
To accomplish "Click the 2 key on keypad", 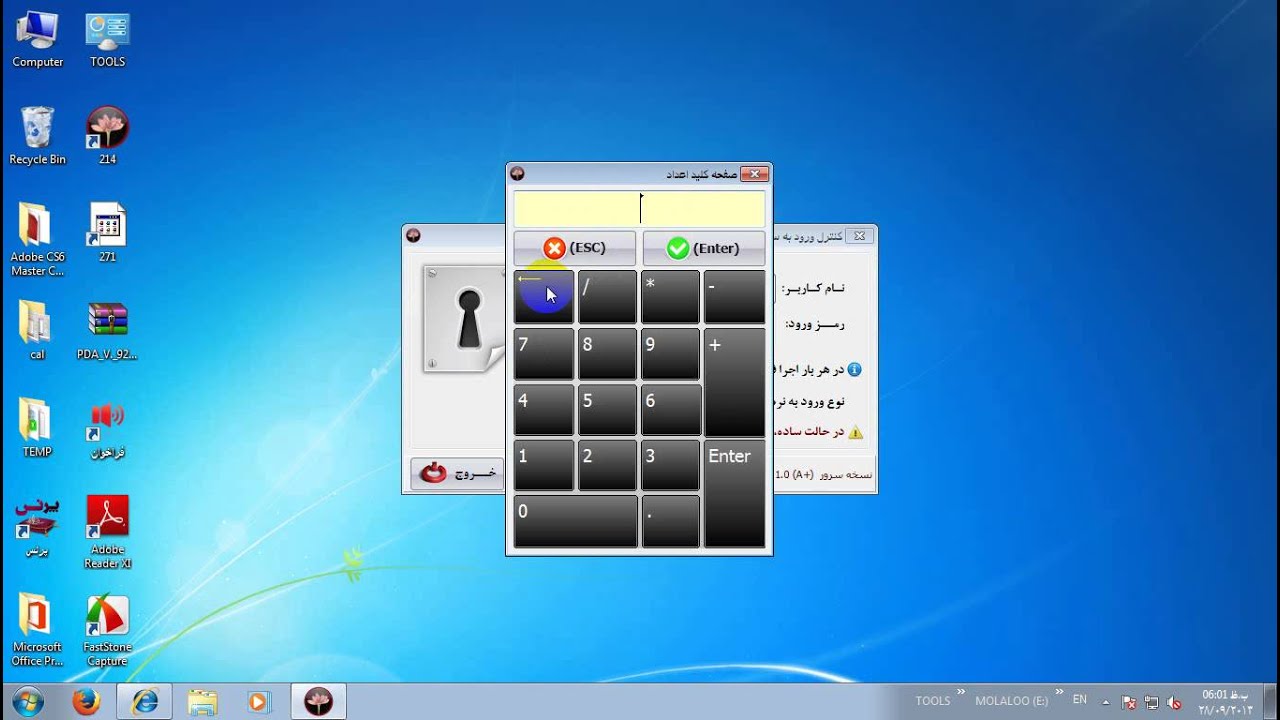I will (607, 465).
